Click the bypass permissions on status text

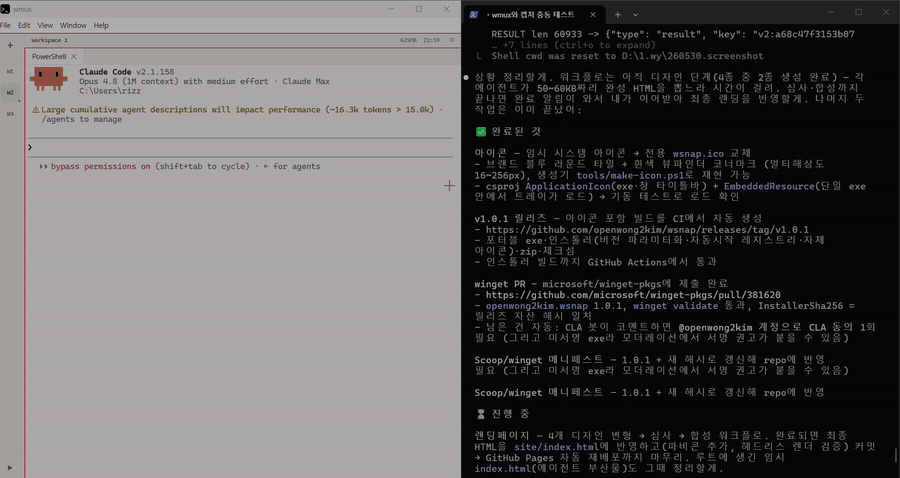pyautogui.click(x=100, y=166)
